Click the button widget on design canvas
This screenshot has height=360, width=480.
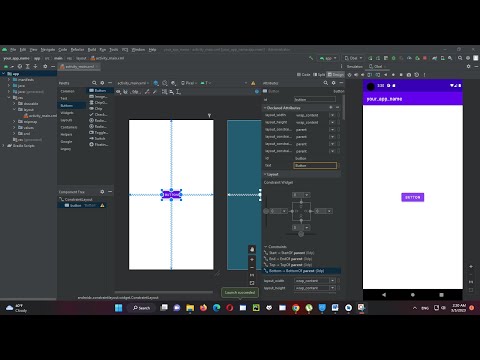(x=172, y=194)
